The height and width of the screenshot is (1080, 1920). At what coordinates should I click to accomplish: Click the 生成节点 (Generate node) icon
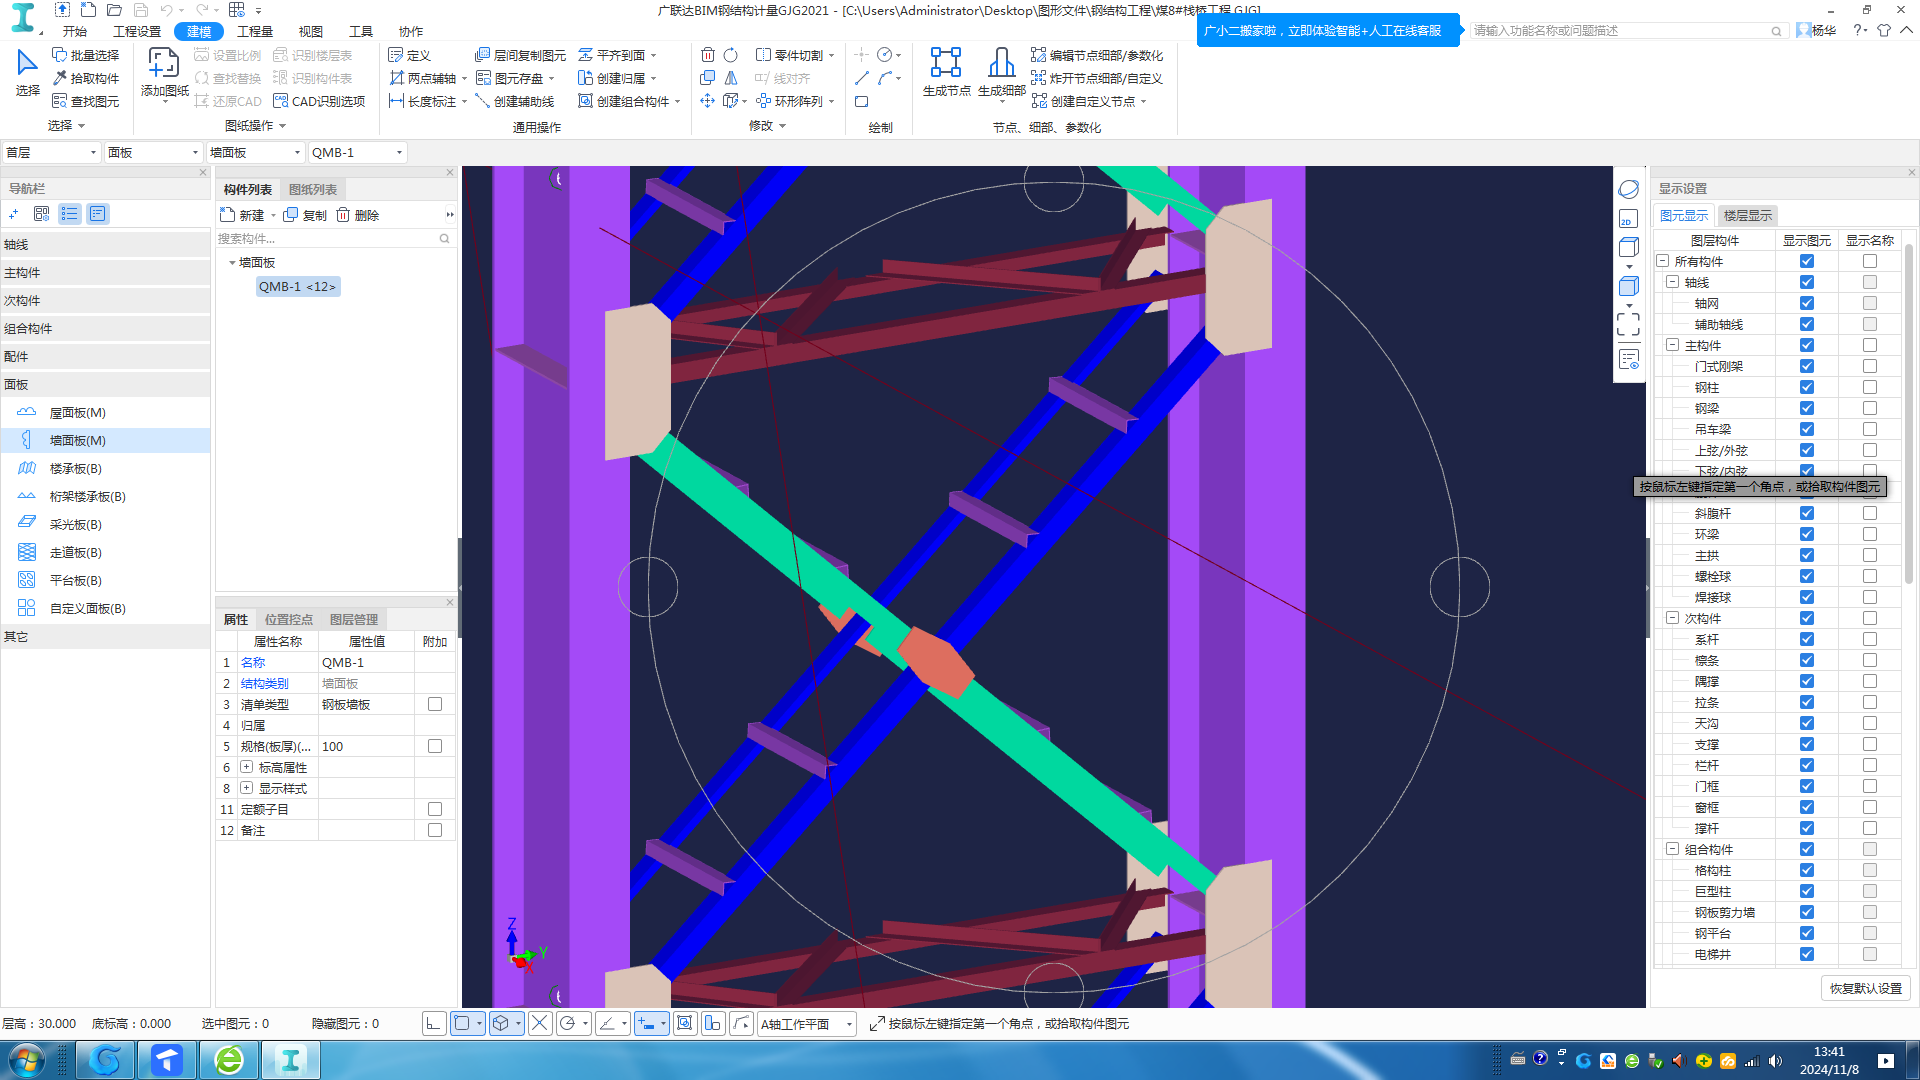coord(946,73)
